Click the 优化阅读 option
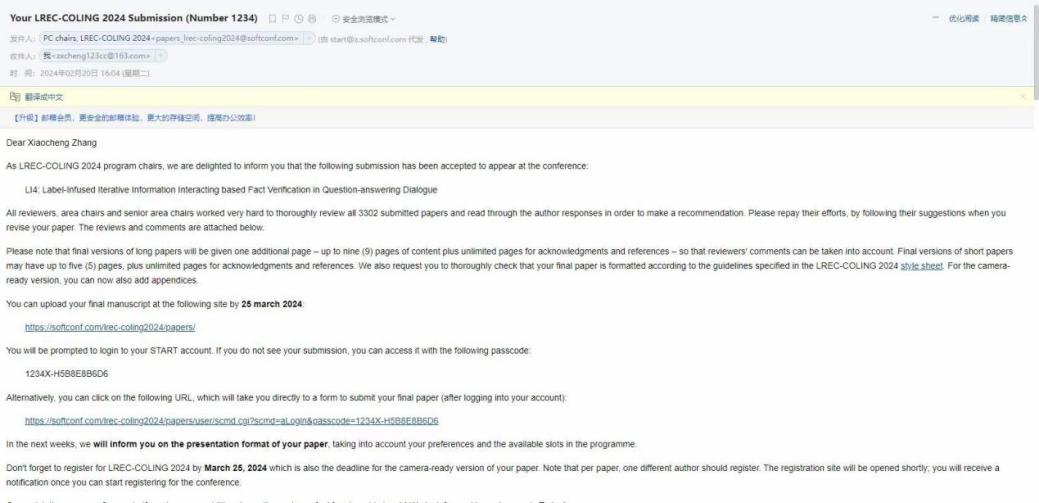 [964, 19]
